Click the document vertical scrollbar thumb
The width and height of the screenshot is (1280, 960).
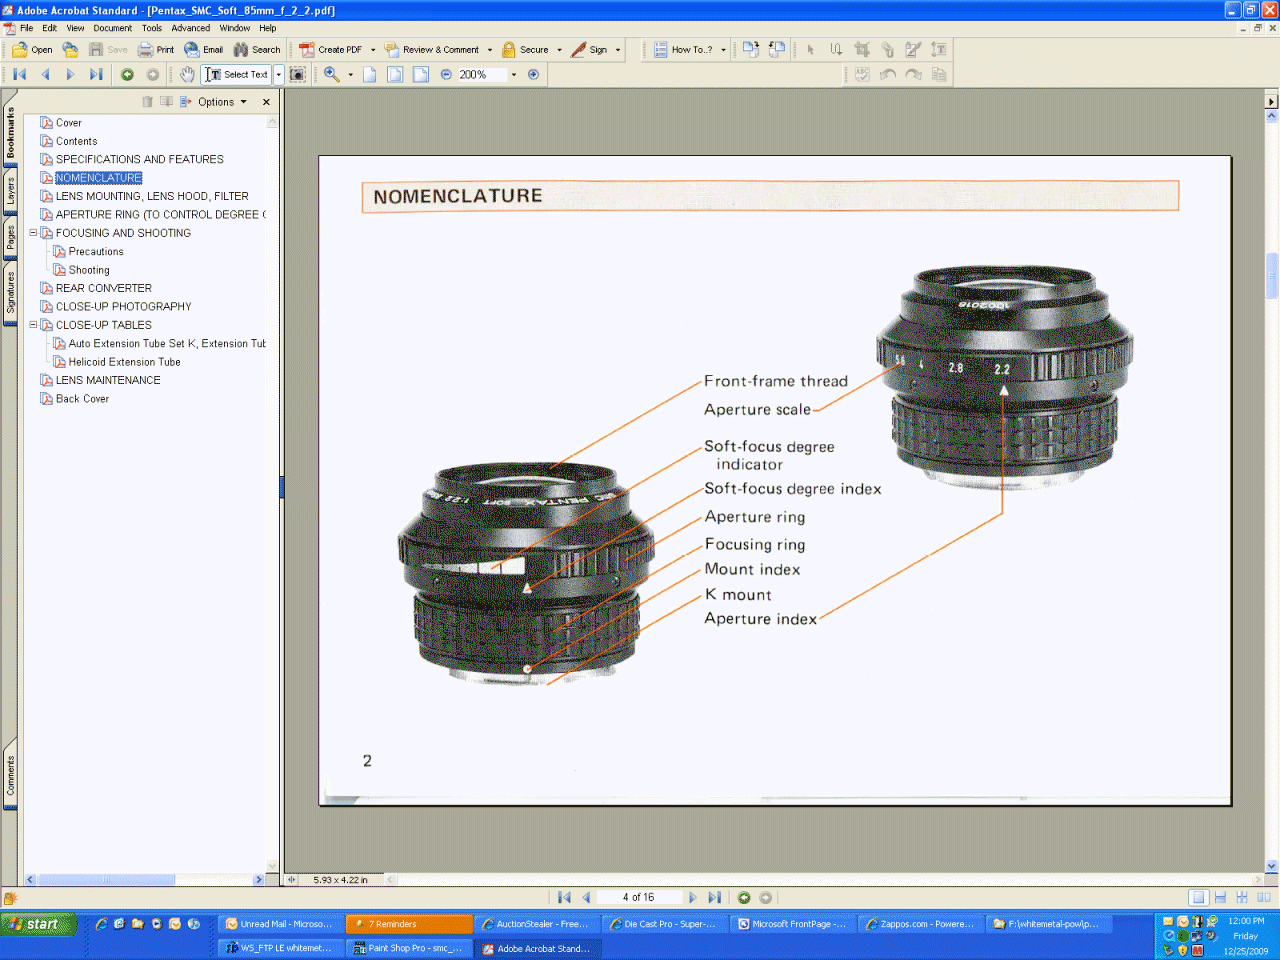click(1272, 276)
